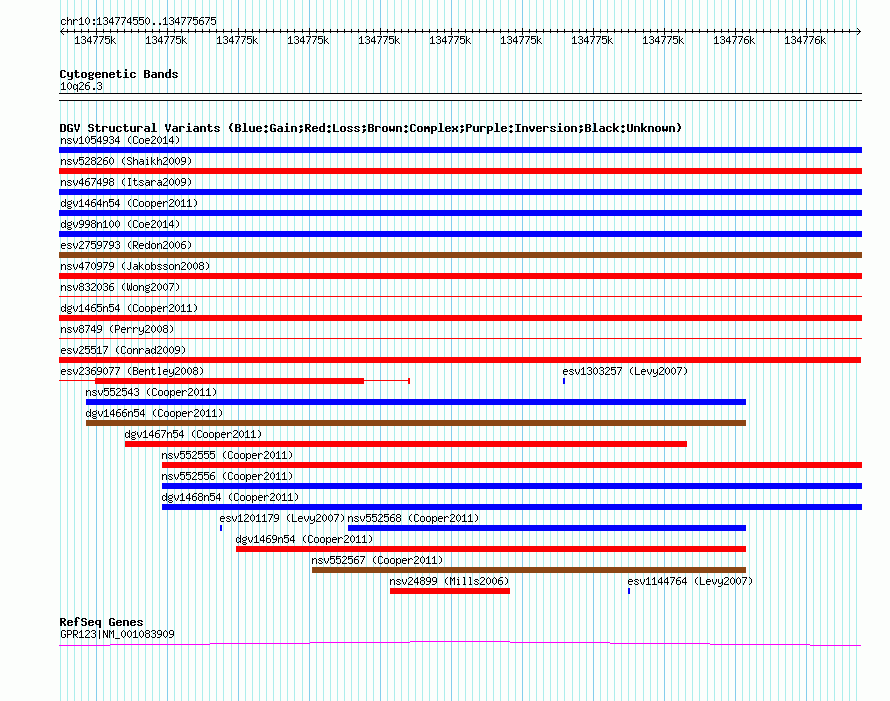Click the Cytogenetic Bands track heading

pyautogui.click(x=119, y=74)
